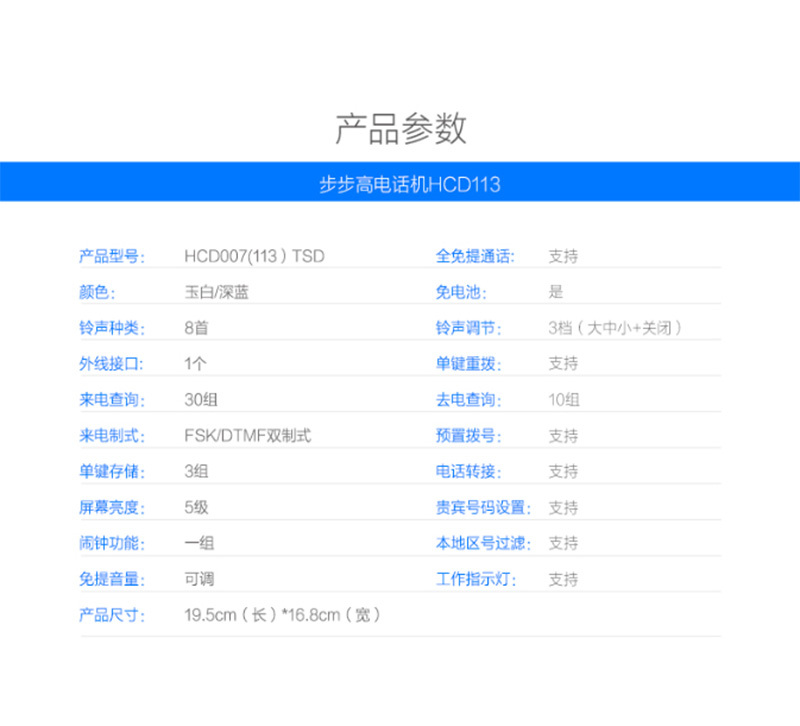Click the value 1个
The width and height of the screenshot is (800, 726).
195,364
